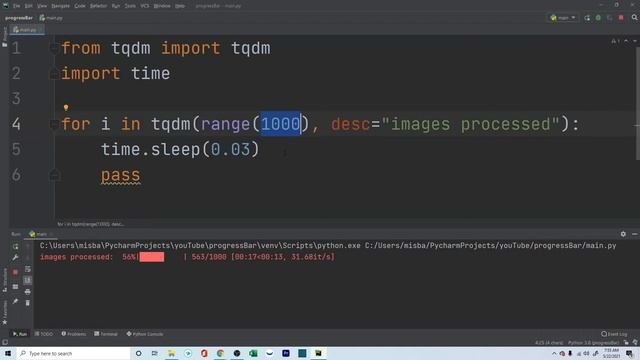The height and width of the screenshot is (360, 640).
Task: Click the green debug bug icon
Action: 598,18
